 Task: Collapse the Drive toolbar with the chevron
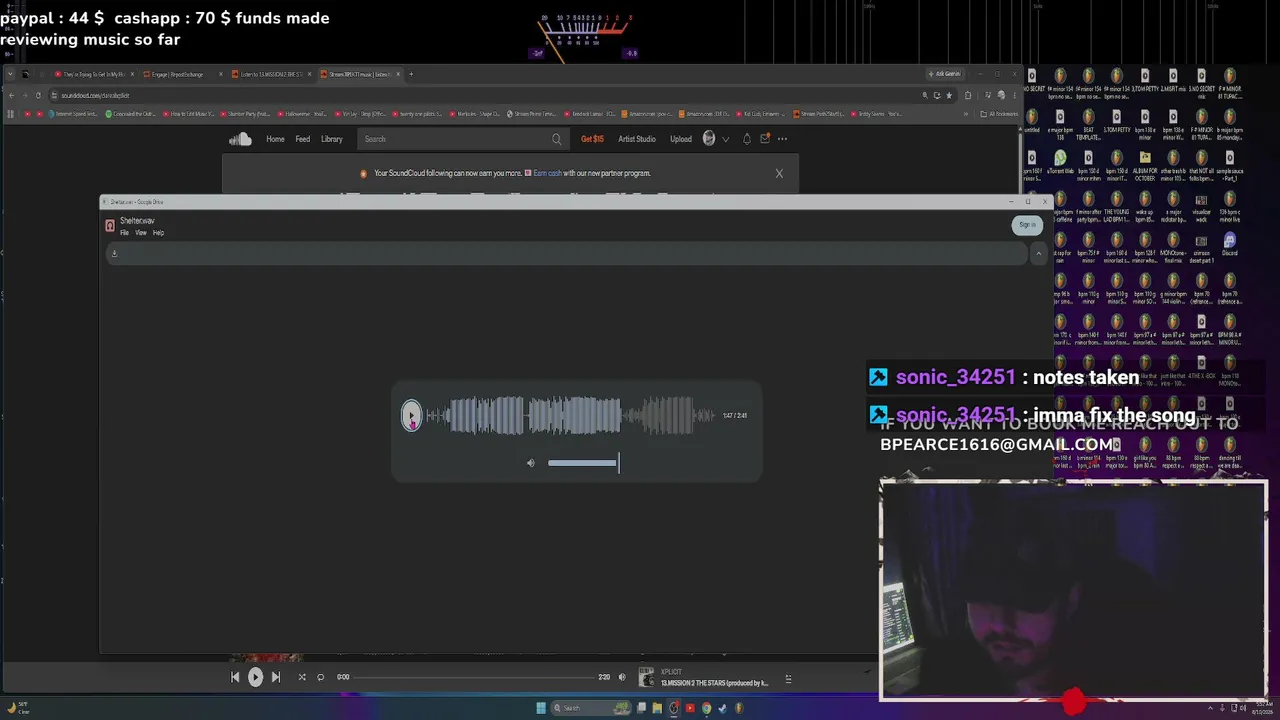pos(1038,254)
